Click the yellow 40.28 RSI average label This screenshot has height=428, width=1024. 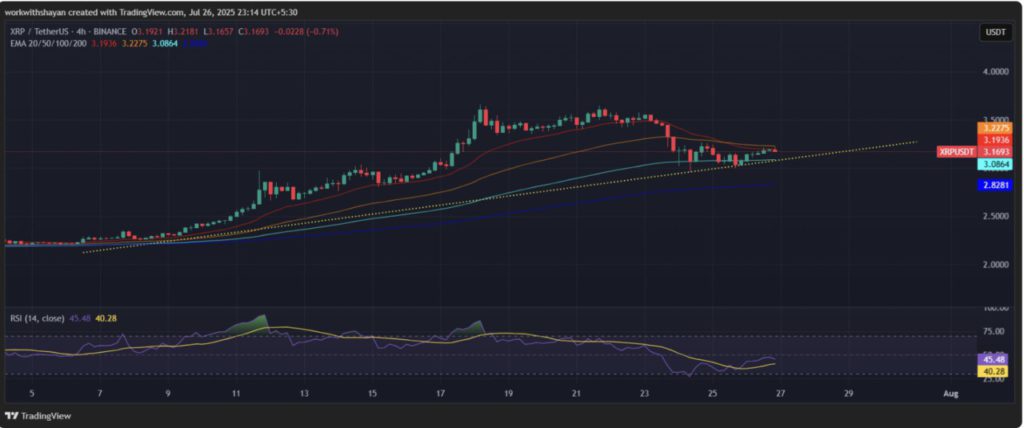[x=994, y=371]
